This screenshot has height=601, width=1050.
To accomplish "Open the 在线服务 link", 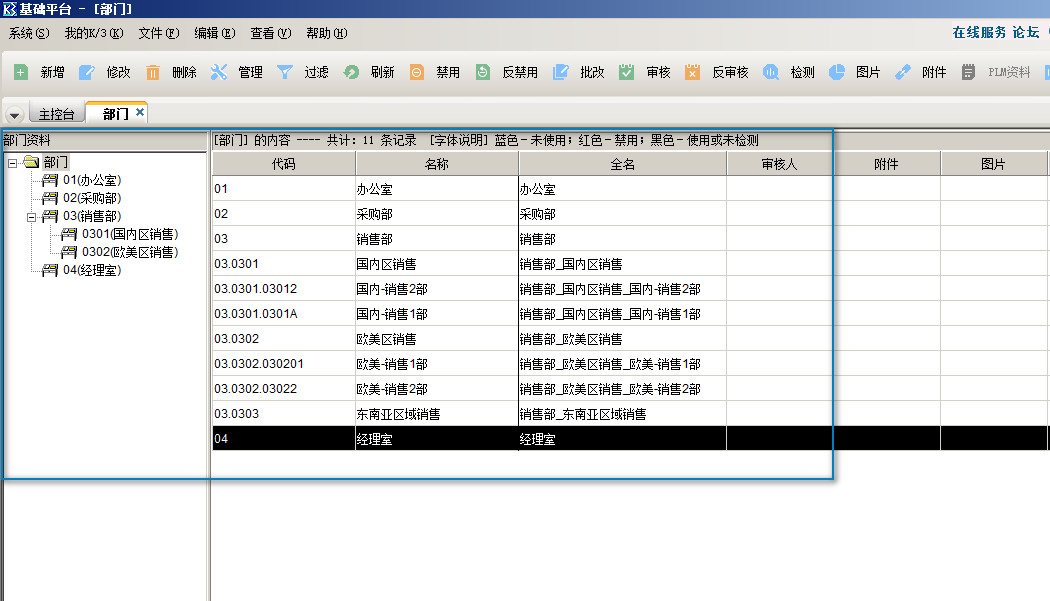I will 979,32.
